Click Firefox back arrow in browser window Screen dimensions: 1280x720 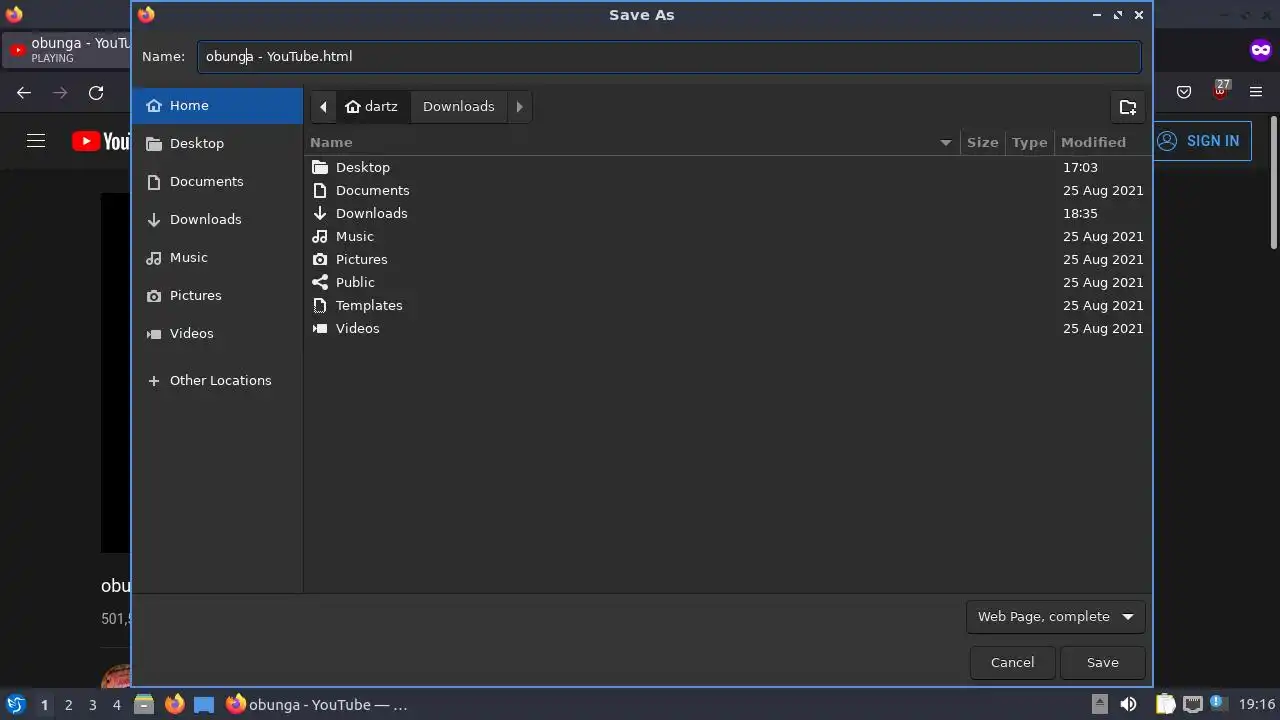coord(24,92)
